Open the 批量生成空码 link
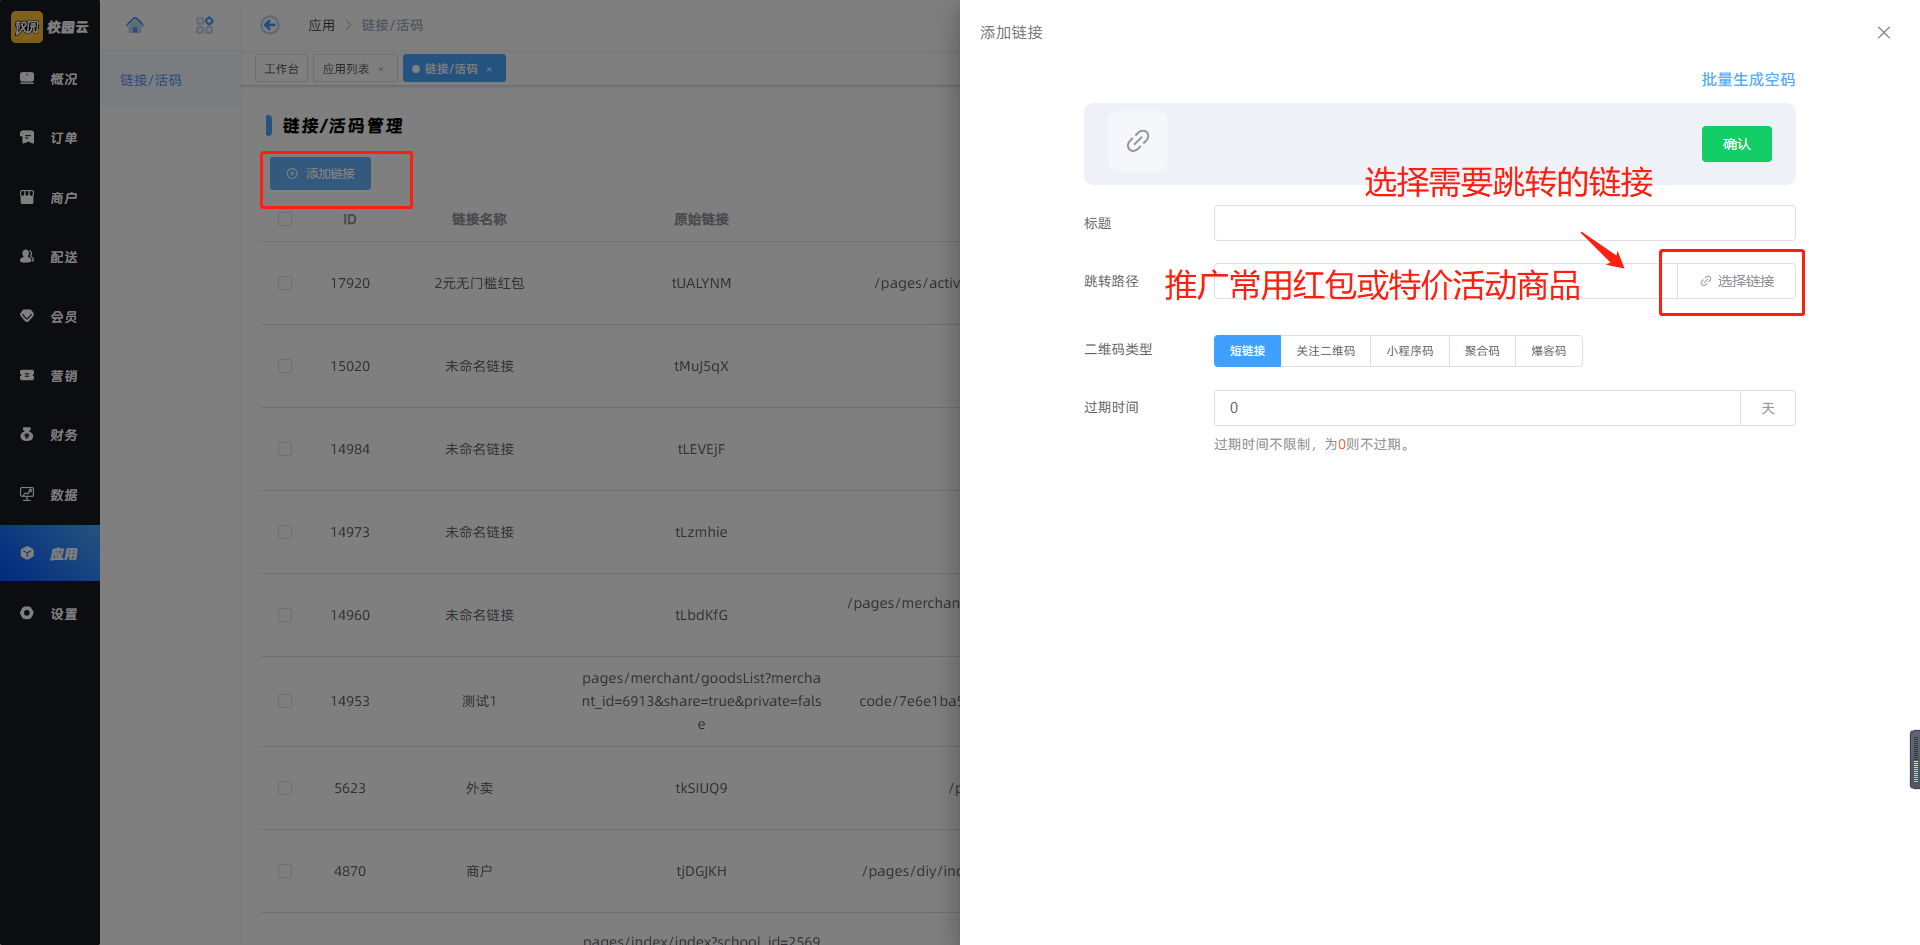The height and width of the screenshot is (945, 1920). click(x=1748, y=79)
